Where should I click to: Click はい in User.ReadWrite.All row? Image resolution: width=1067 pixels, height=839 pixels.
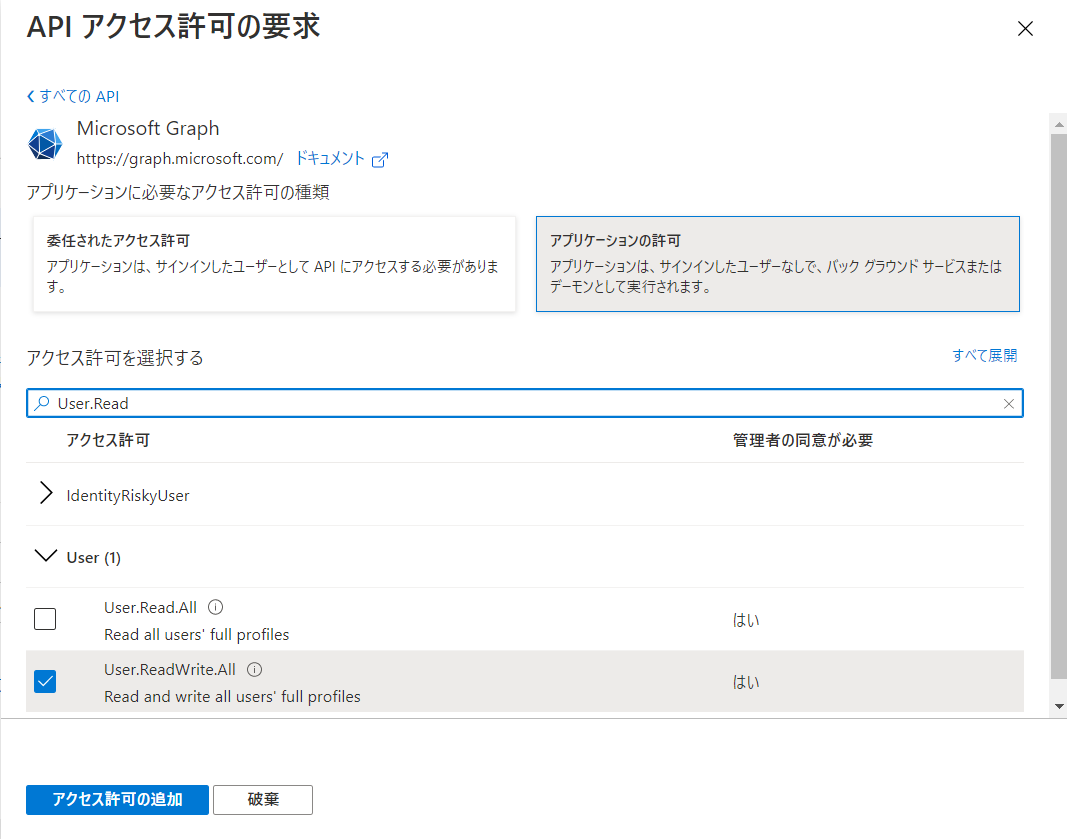pos(746,682)
